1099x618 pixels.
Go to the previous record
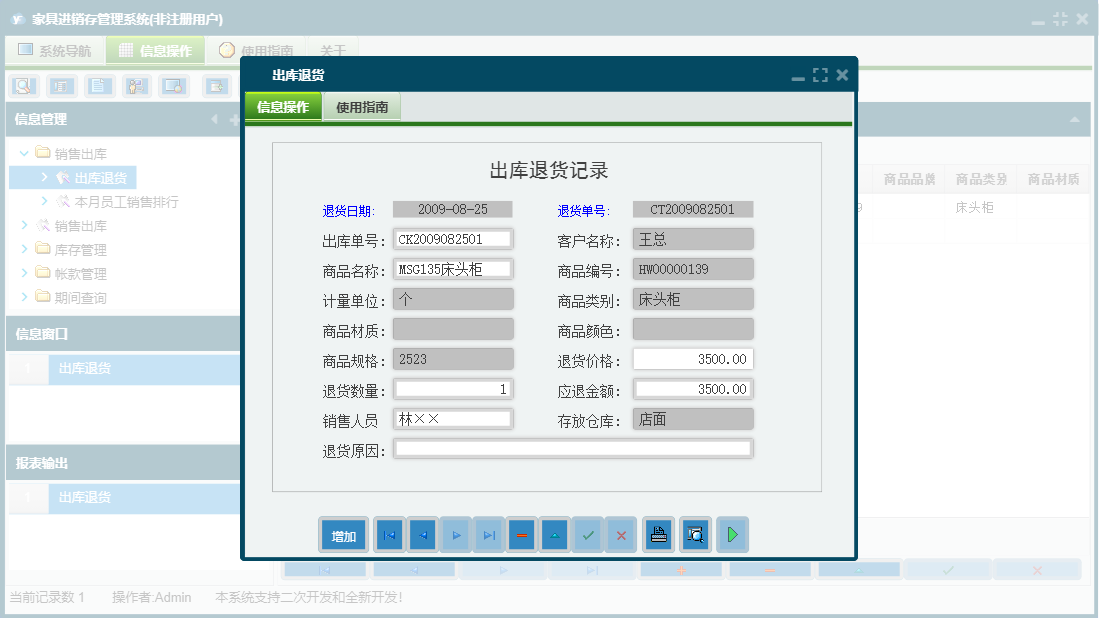422,534
